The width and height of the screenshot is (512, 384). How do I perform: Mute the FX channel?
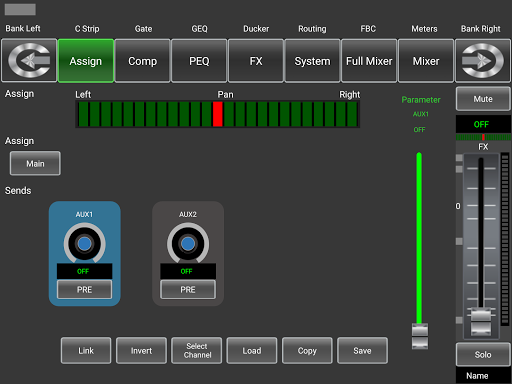[x=483, y=99]
